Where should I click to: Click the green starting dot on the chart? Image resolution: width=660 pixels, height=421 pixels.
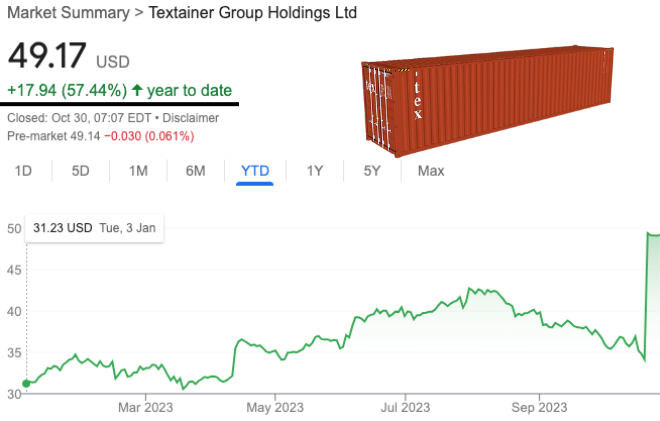tap(26, 382)
